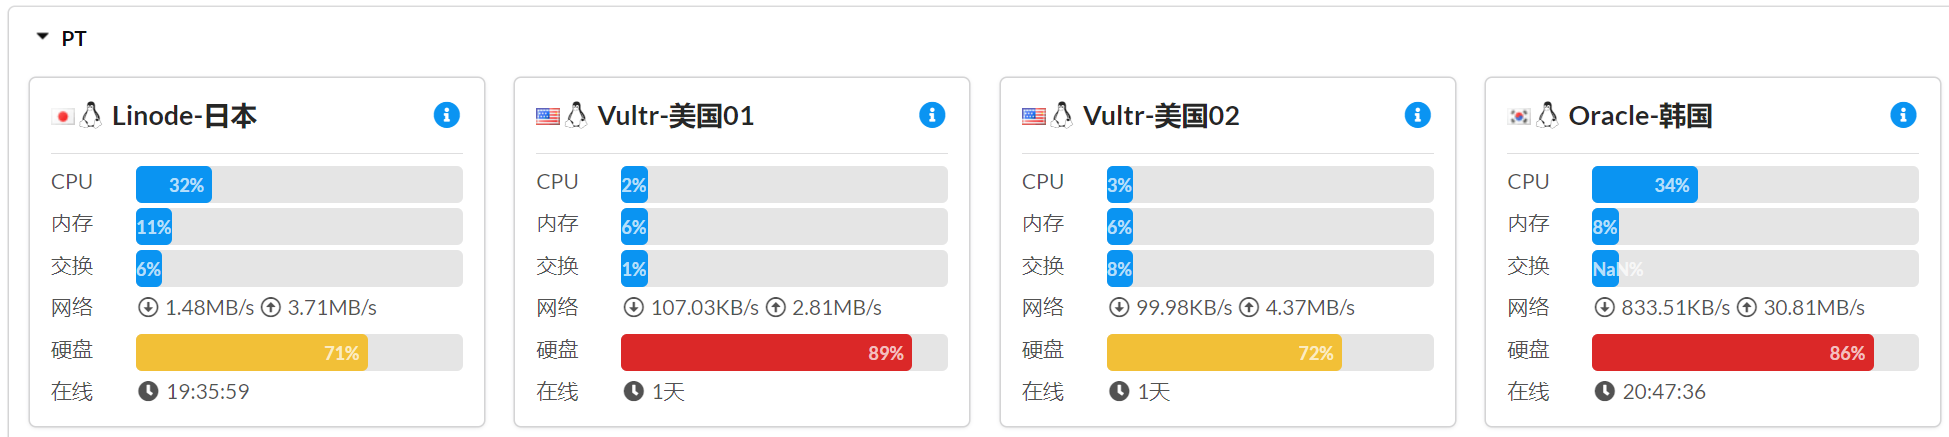Click Linux penguin icon on Vultr-美国01
This screenshot has width=1949, height=437.
[576, 116]
